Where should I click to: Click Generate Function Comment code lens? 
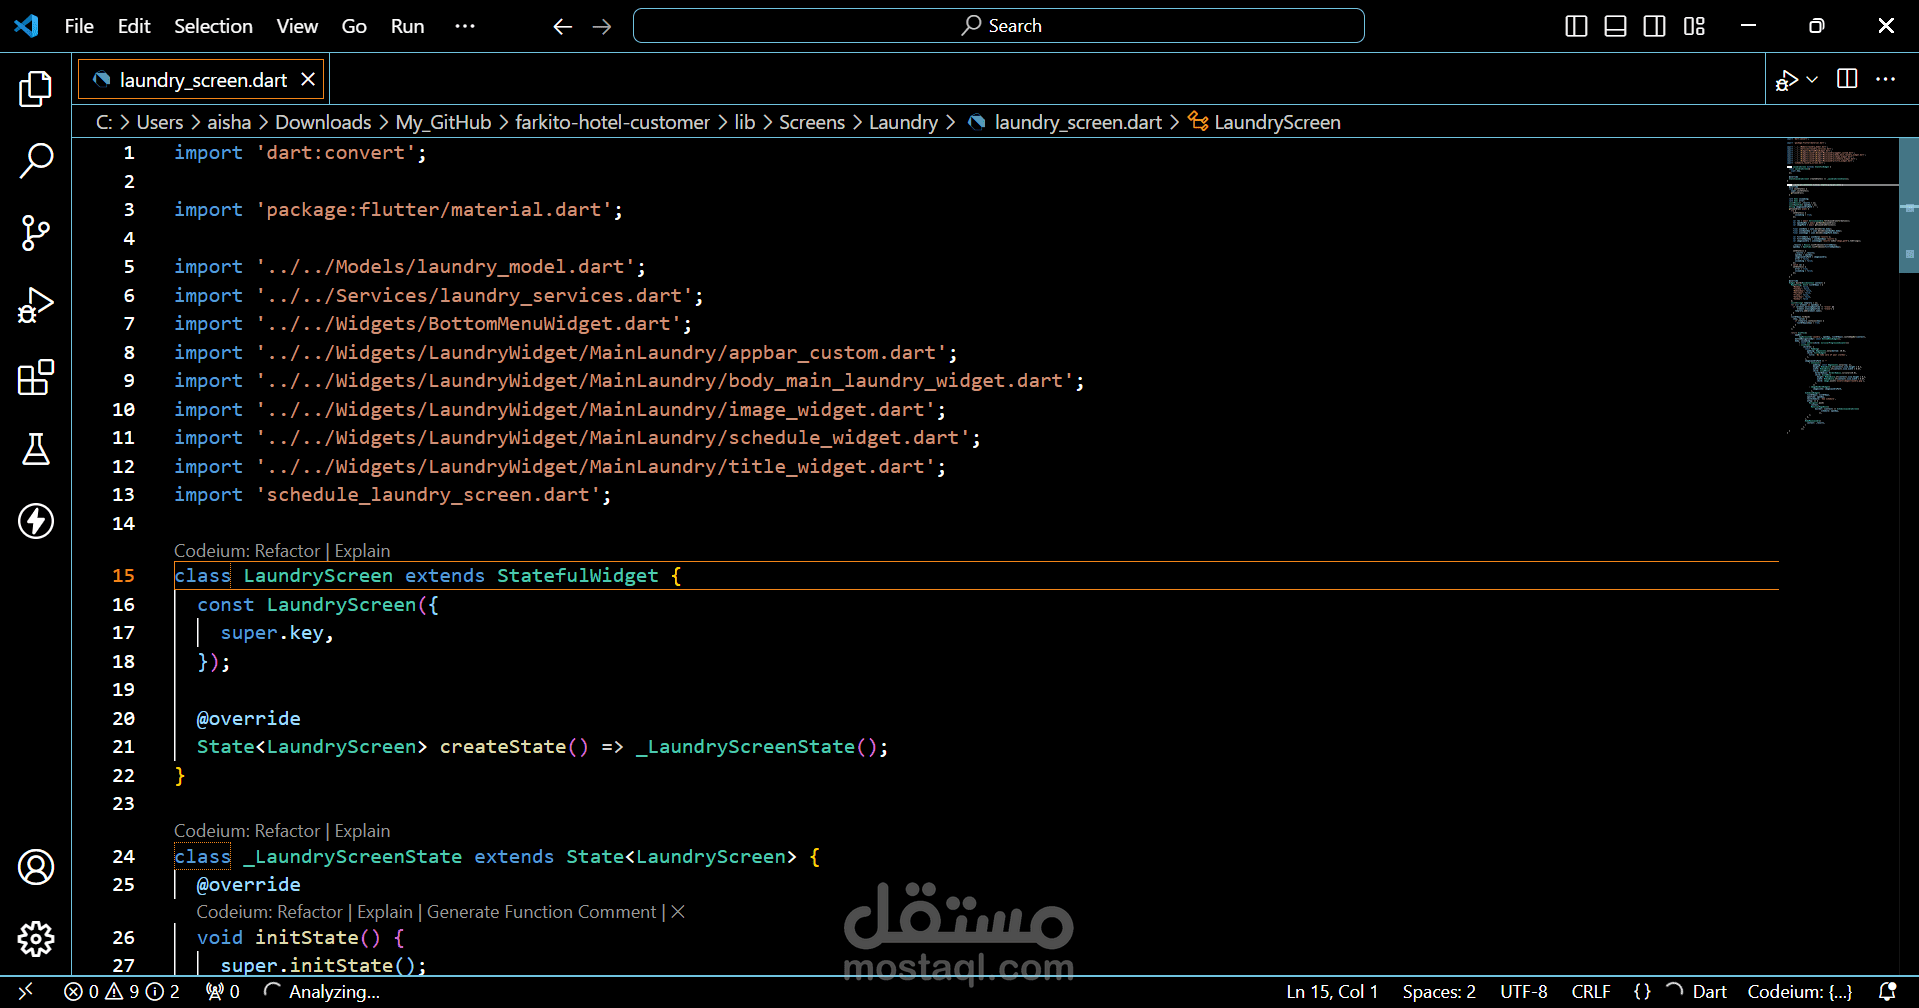pos(541,912)
